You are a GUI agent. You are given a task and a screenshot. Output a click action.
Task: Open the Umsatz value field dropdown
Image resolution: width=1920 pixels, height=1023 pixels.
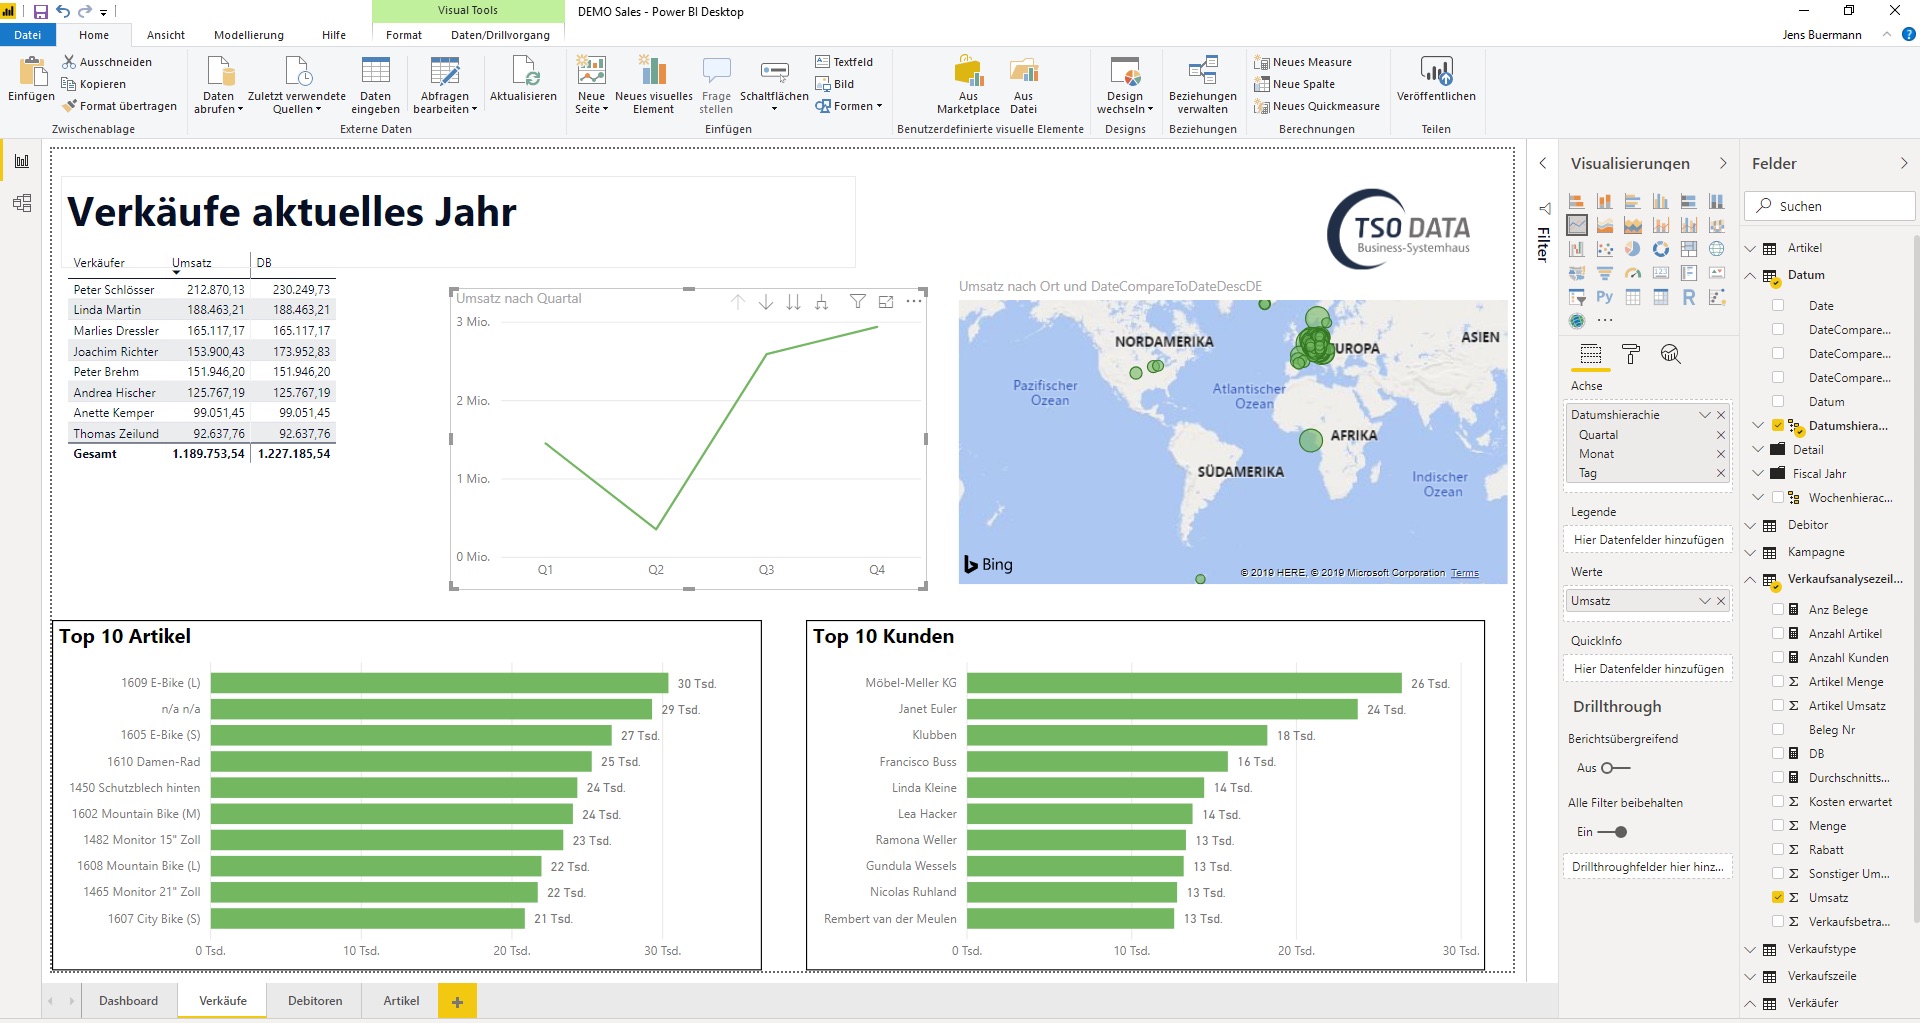pos(1705,601)
